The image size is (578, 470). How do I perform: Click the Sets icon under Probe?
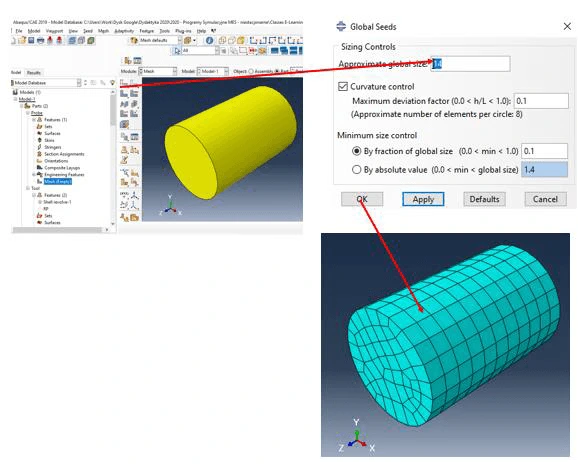click(39, 126)
